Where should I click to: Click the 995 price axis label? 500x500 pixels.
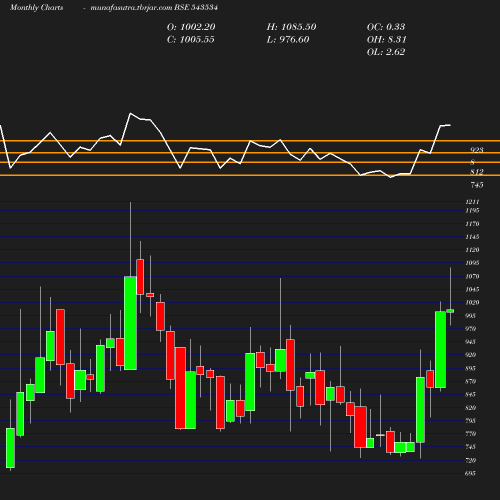click(x=470, y=315)
